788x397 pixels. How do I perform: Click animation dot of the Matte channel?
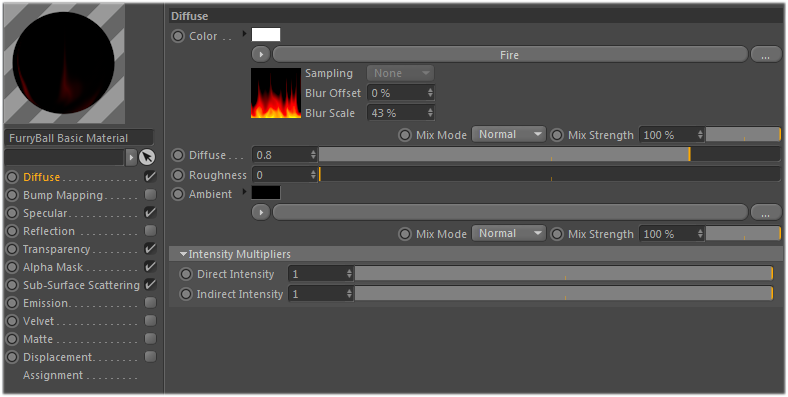pyautogui.click(x=12, y=339)
